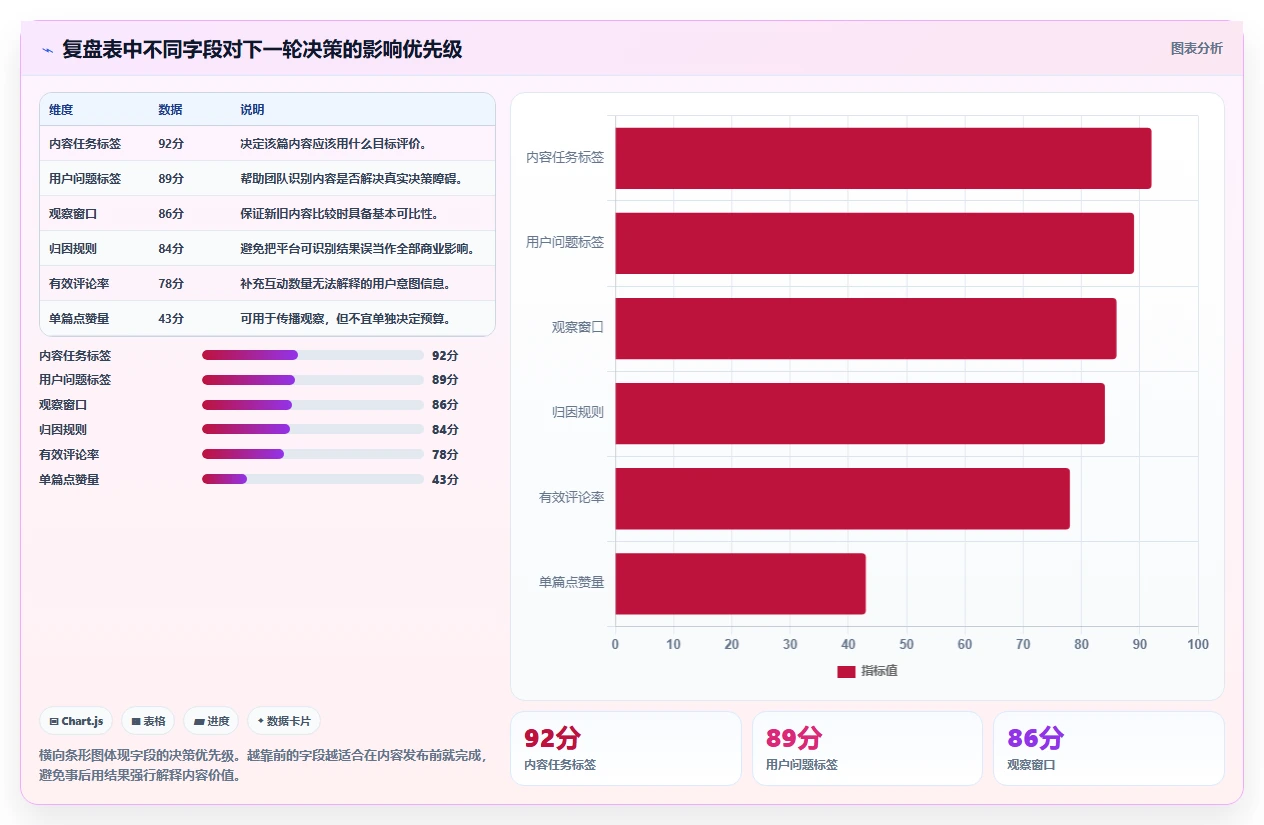The image size is (1264, 825).
Task: Click the 单篇点赞量 chart bar
Action: [740, 583]
